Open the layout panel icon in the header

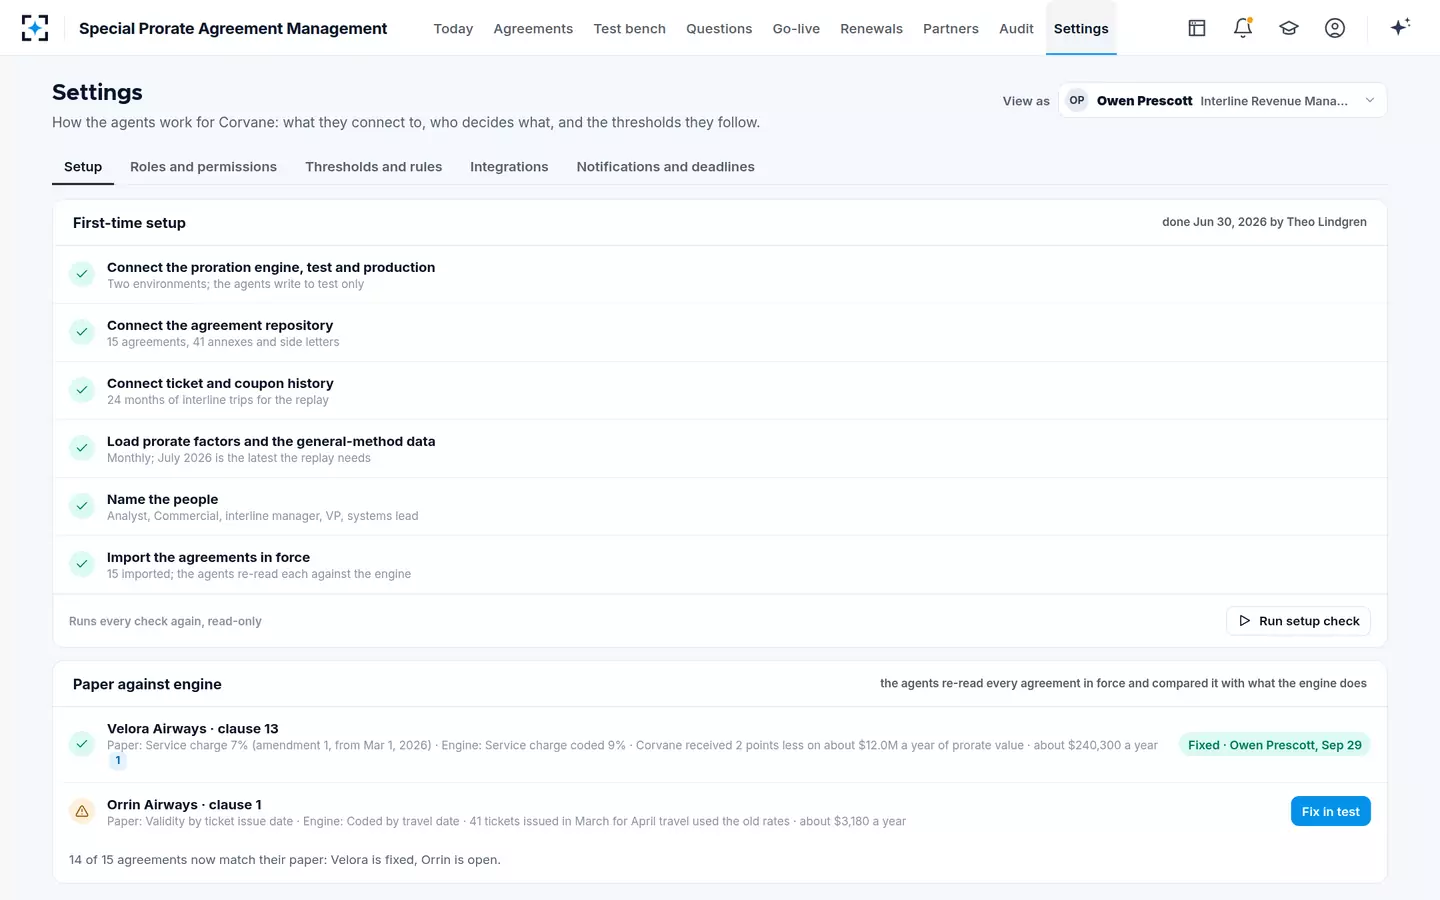point(1197,28)
